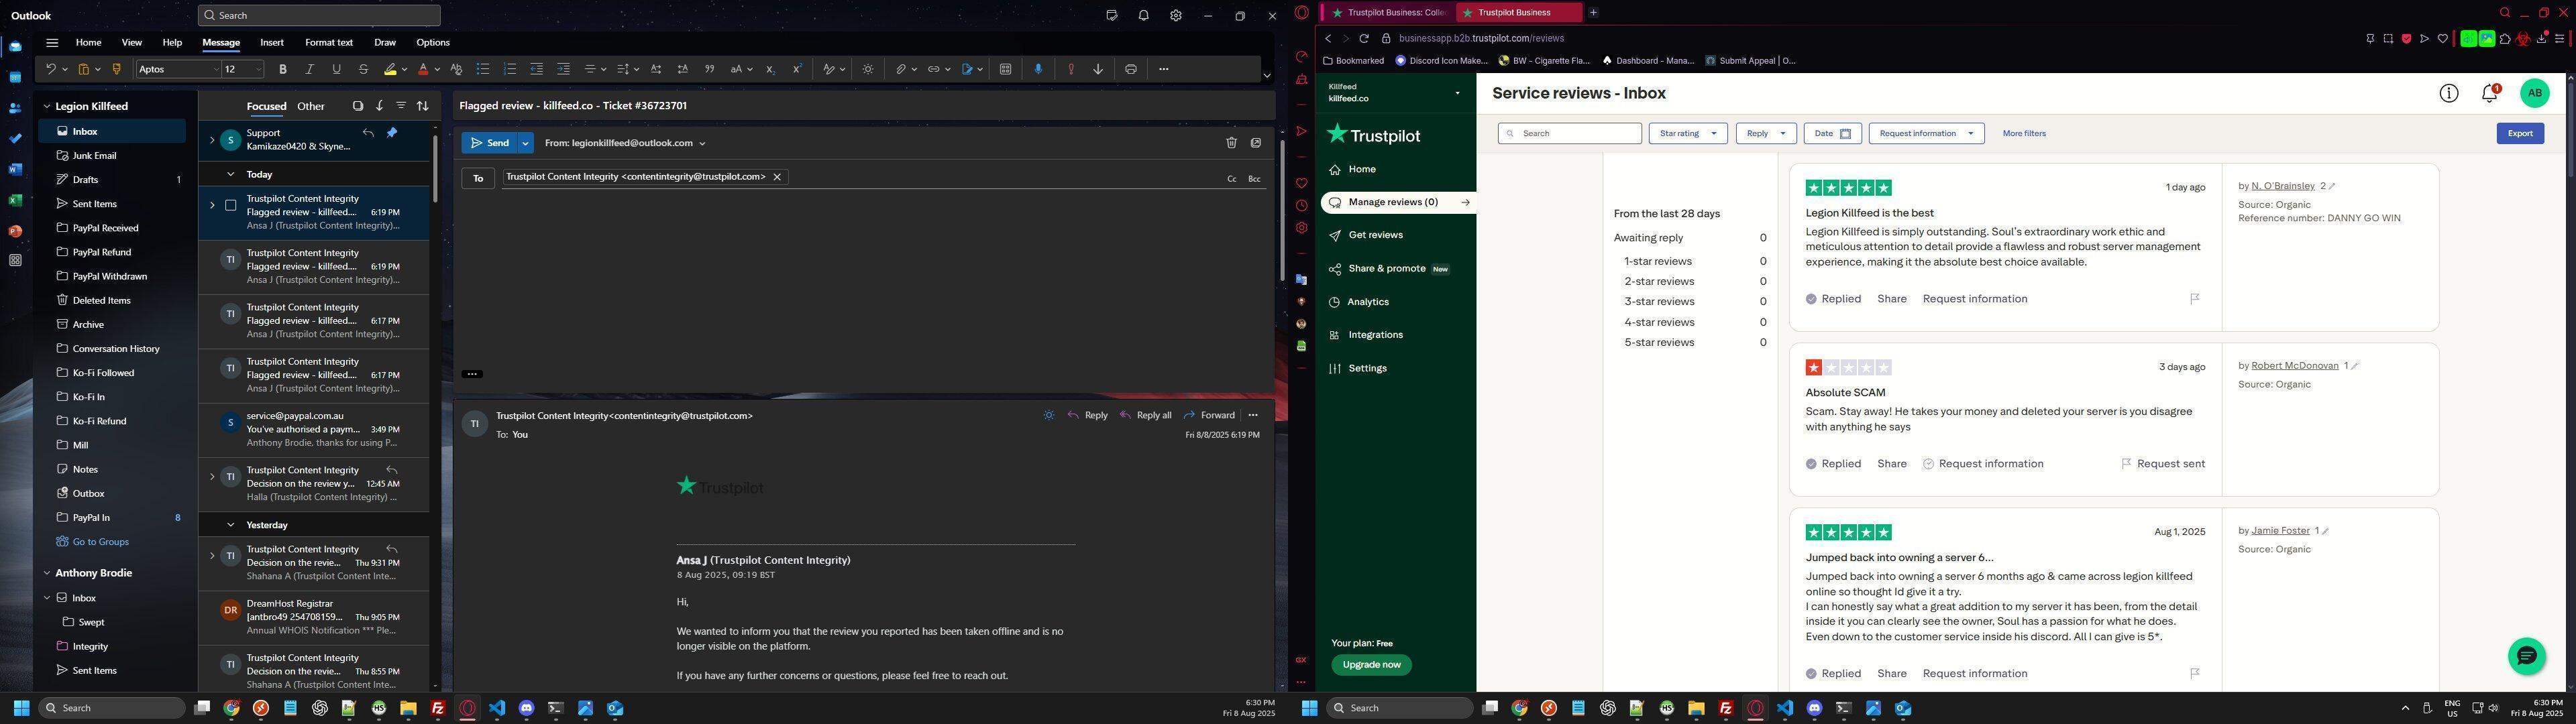This screenshot has width=2576, height=724.
Task: Collapse the Legion Killfeed account folders
Action: click(x=46, y=106)
